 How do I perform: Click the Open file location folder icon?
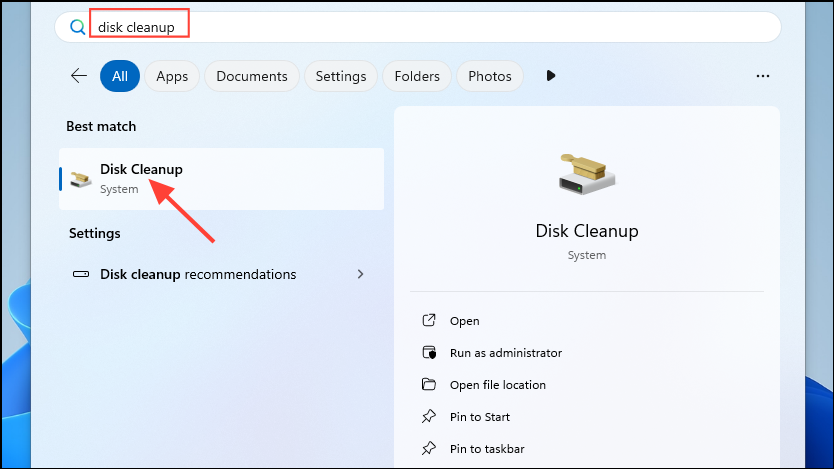429,384
